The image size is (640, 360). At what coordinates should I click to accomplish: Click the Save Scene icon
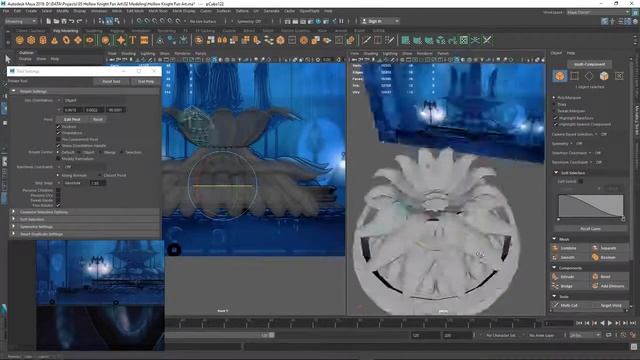coord(64,21)
